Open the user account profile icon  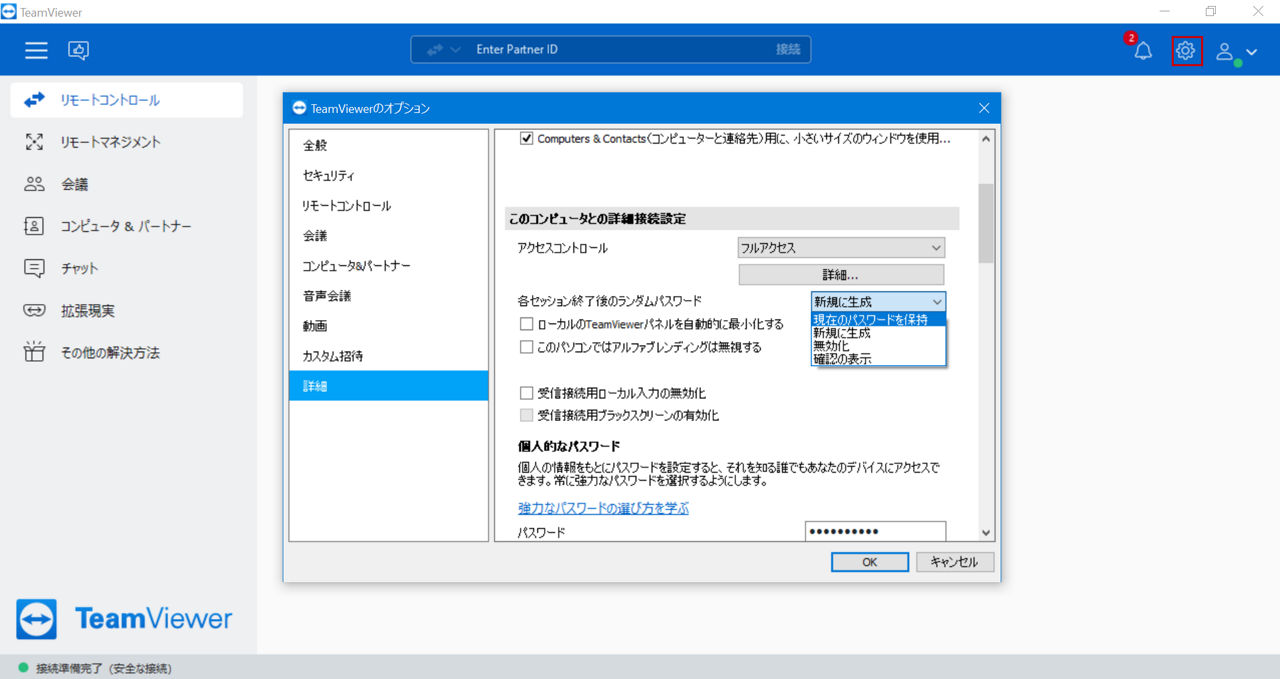click(x=1236, y=52)
